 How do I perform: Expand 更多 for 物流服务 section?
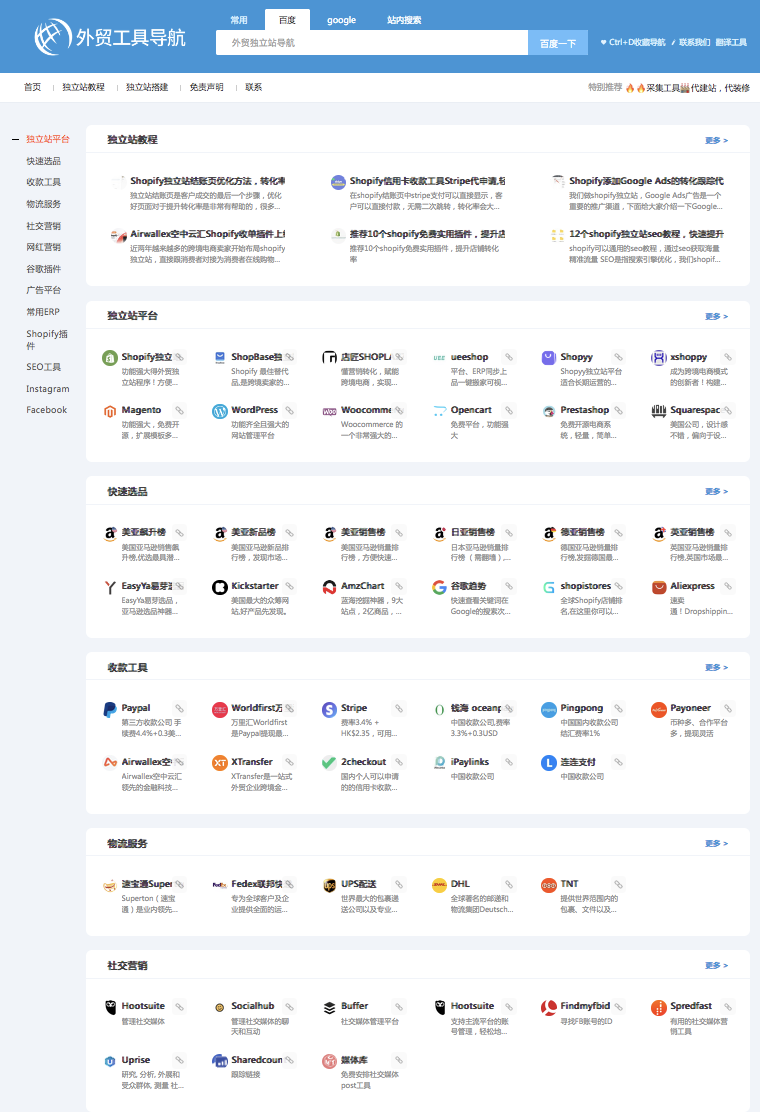point(716,843)
